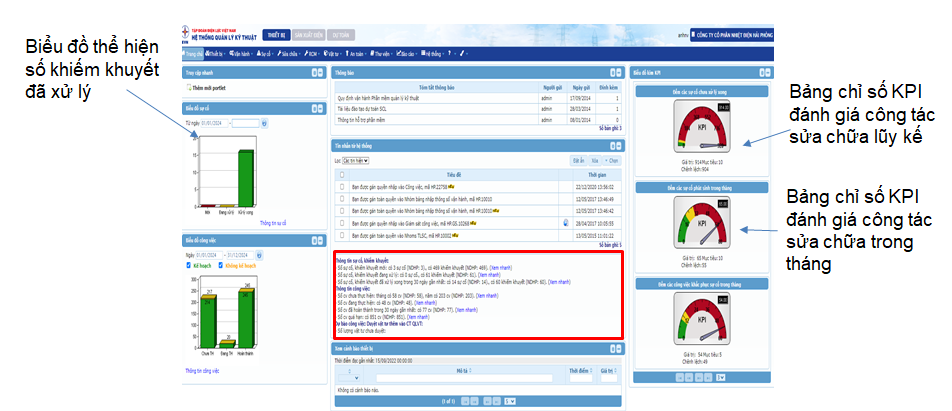Click the Đếm các sự cố chưa xử lý xong gauge
Screen dimensions: 952x411
point(702,126)
